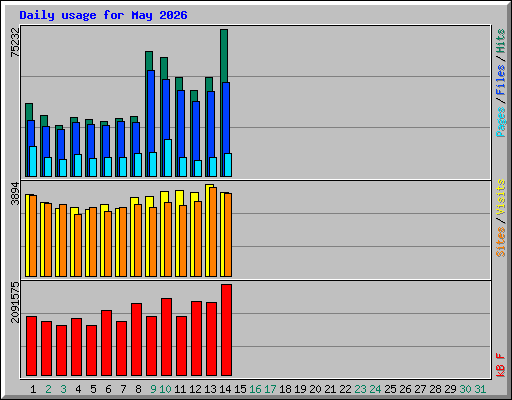The height and width of the screenshot is (400, 512).
Task: Click the 'Daily usage for May 2026' title
Action: point(103,15)
